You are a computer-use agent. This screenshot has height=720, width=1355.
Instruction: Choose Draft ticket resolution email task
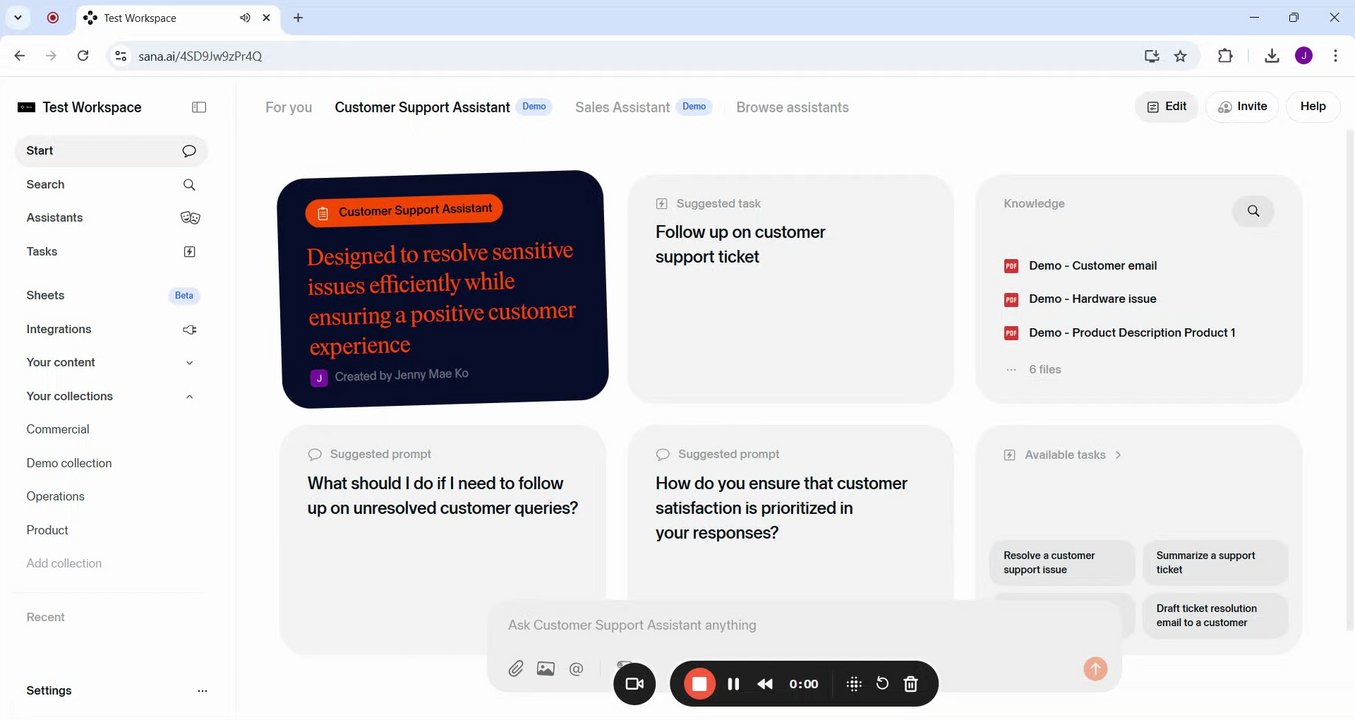(1215, 616)
